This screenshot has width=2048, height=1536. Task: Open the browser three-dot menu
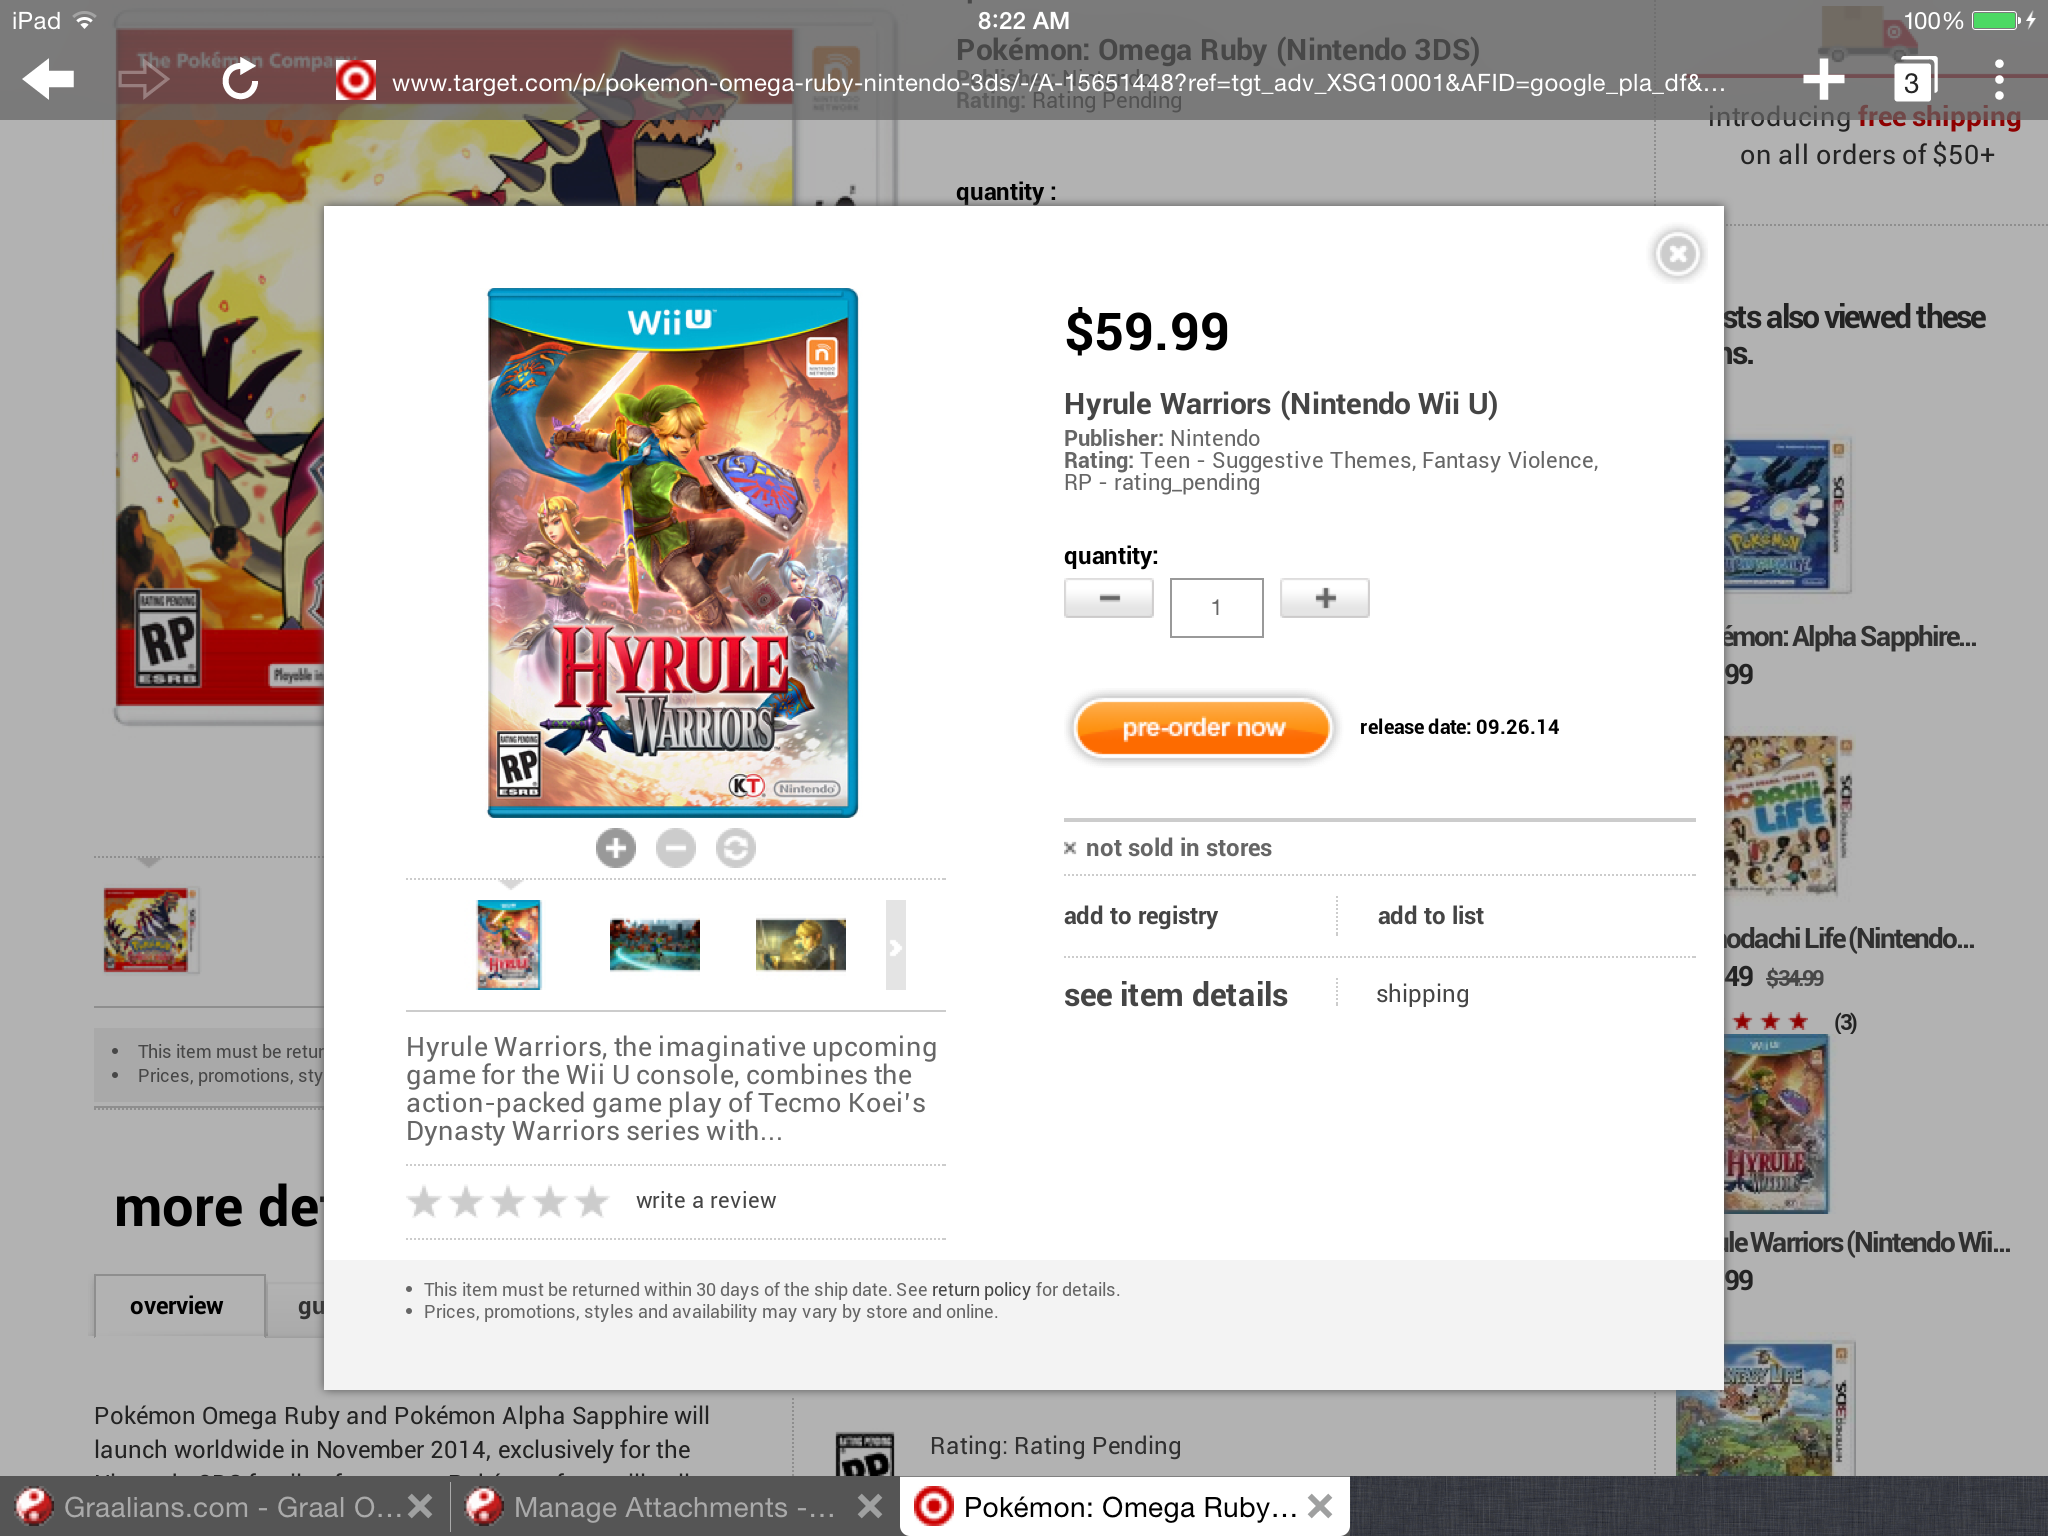[1999, 80]
